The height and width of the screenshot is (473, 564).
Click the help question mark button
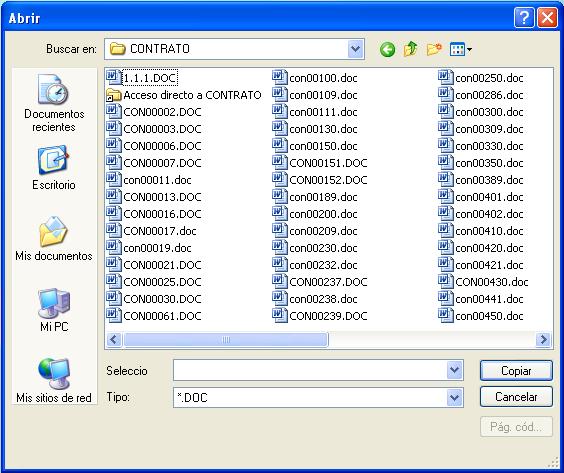click(524, 18)
